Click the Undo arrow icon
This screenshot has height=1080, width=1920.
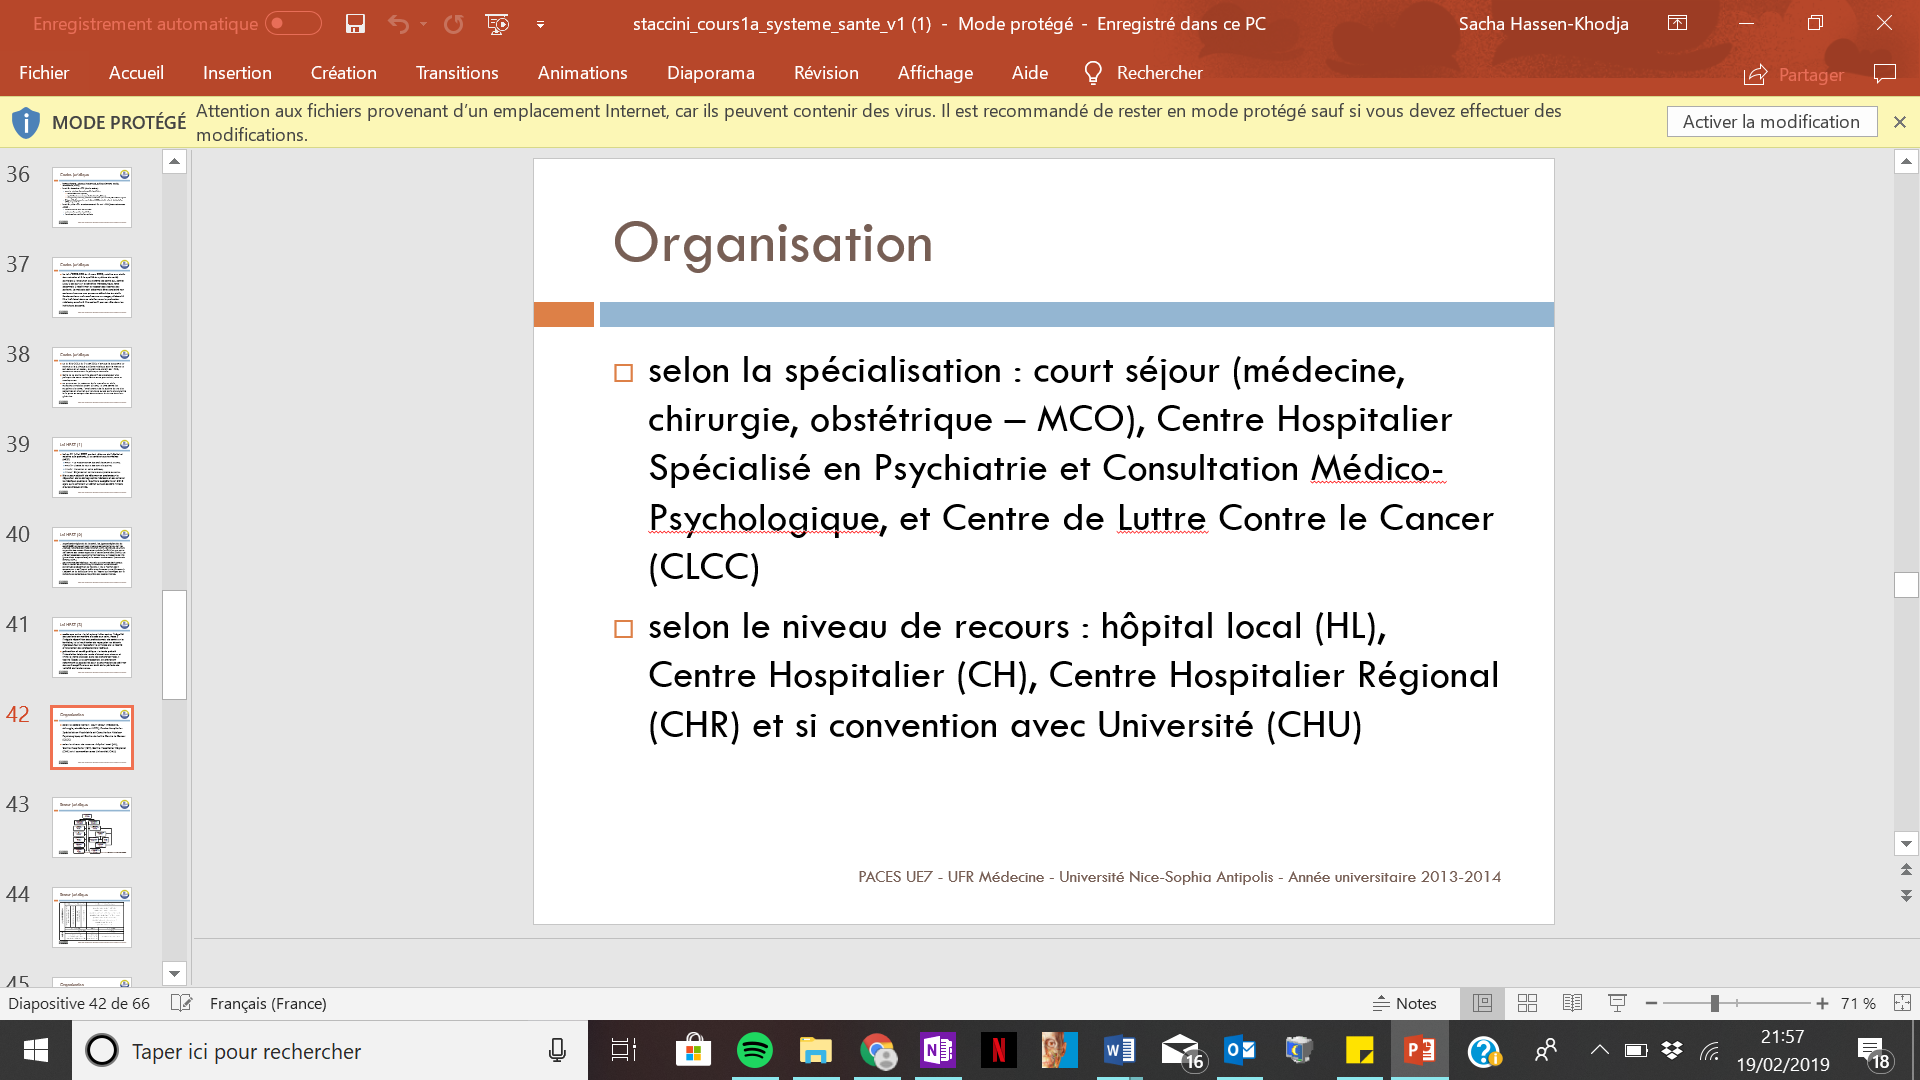coord(398,24)
